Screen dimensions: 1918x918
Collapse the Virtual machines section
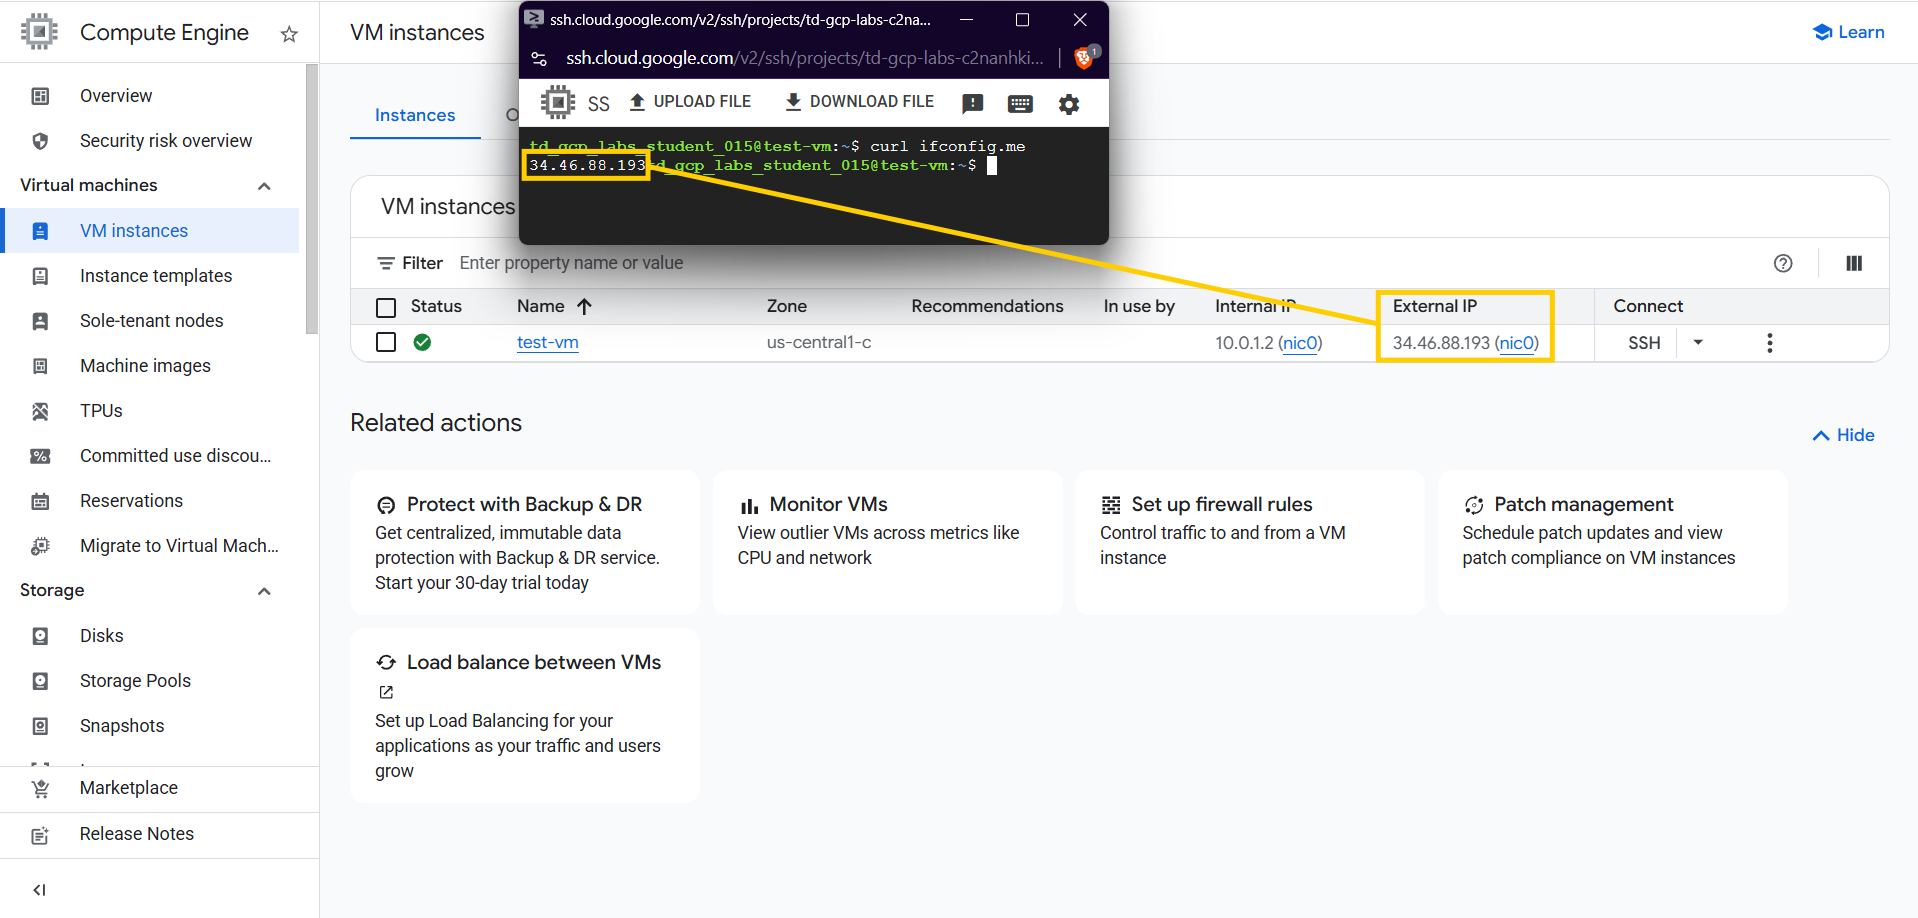click(x=264, y=186)
